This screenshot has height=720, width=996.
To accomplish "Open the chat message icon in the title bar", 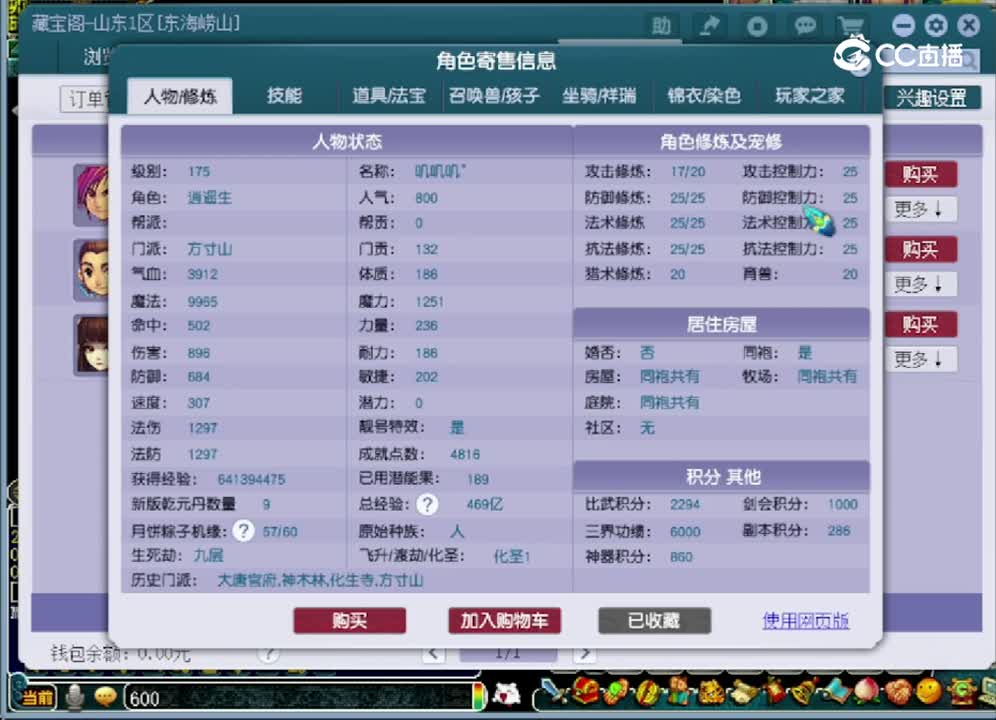I will tap(804, 27).
